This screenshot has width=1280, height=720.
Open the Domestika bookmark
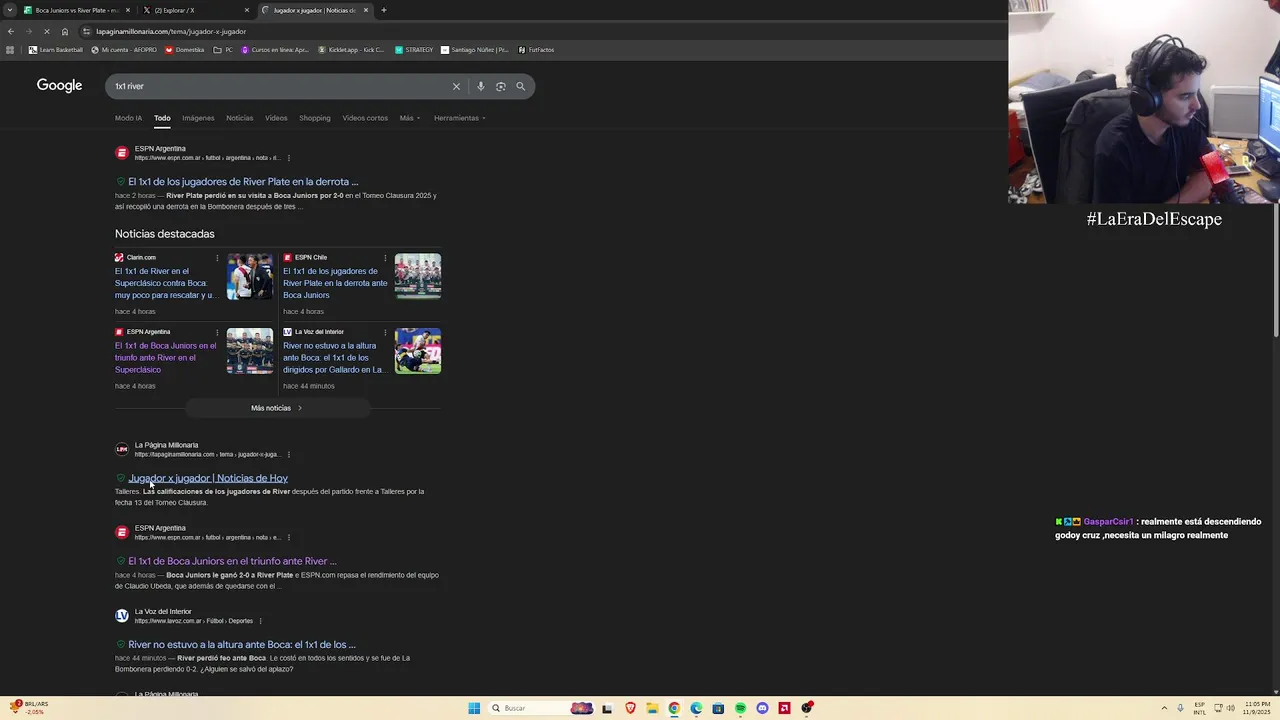click(184, 50)
